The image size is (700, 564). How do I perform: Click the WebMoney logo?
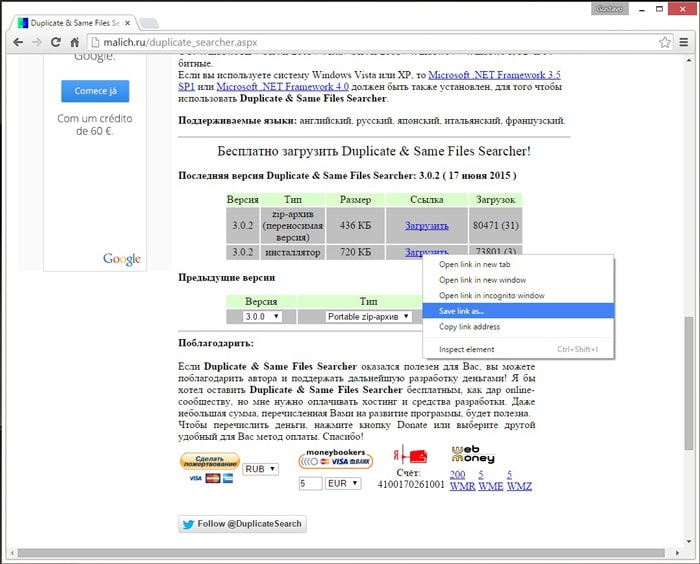point(473,455)
